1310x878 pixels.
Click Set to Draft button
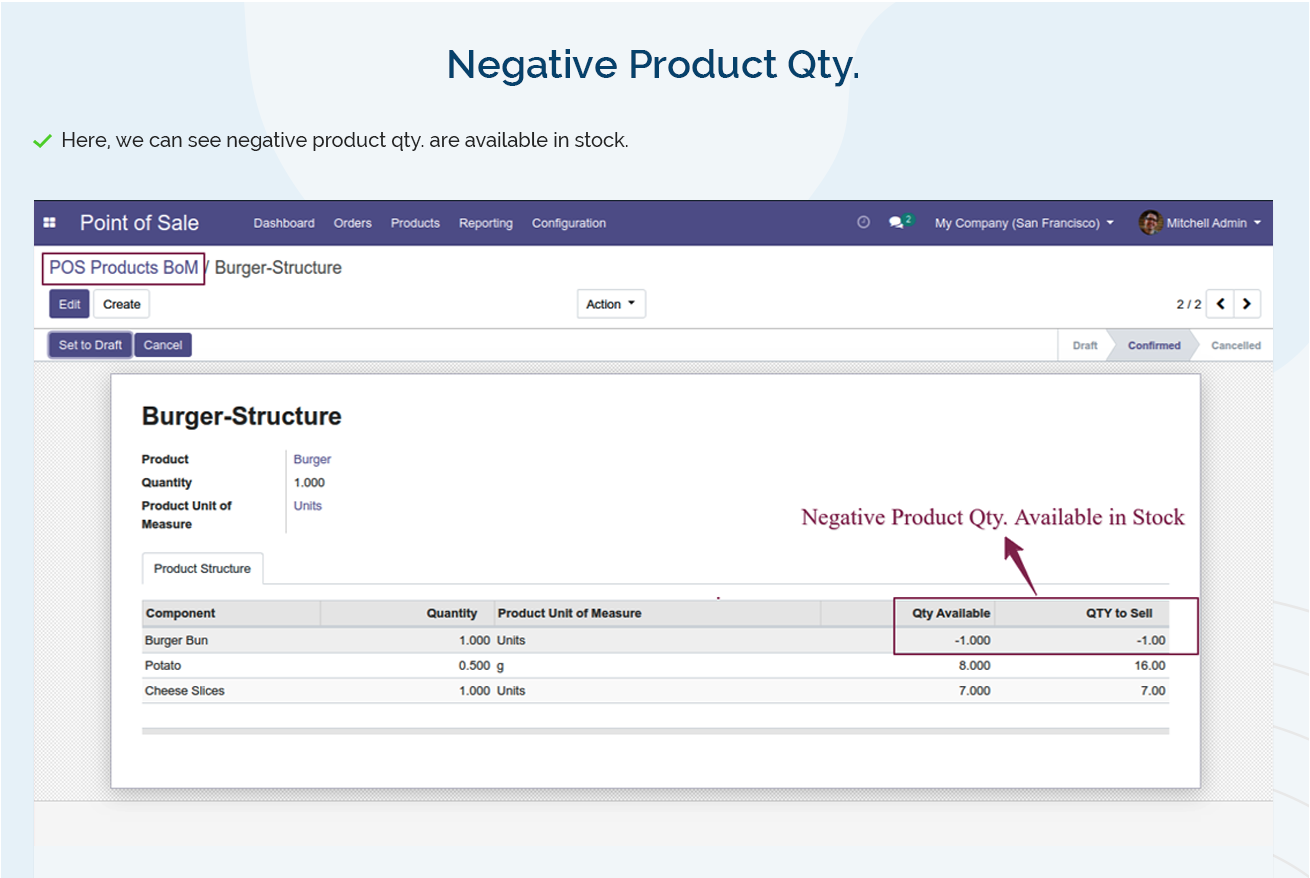click(90, 345)
